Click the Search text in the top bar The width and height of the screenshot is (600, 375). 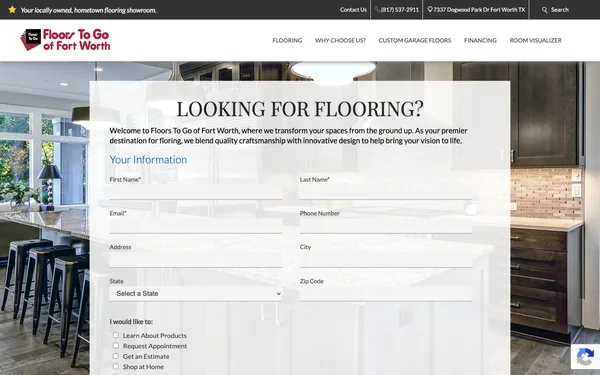point(560,10)
